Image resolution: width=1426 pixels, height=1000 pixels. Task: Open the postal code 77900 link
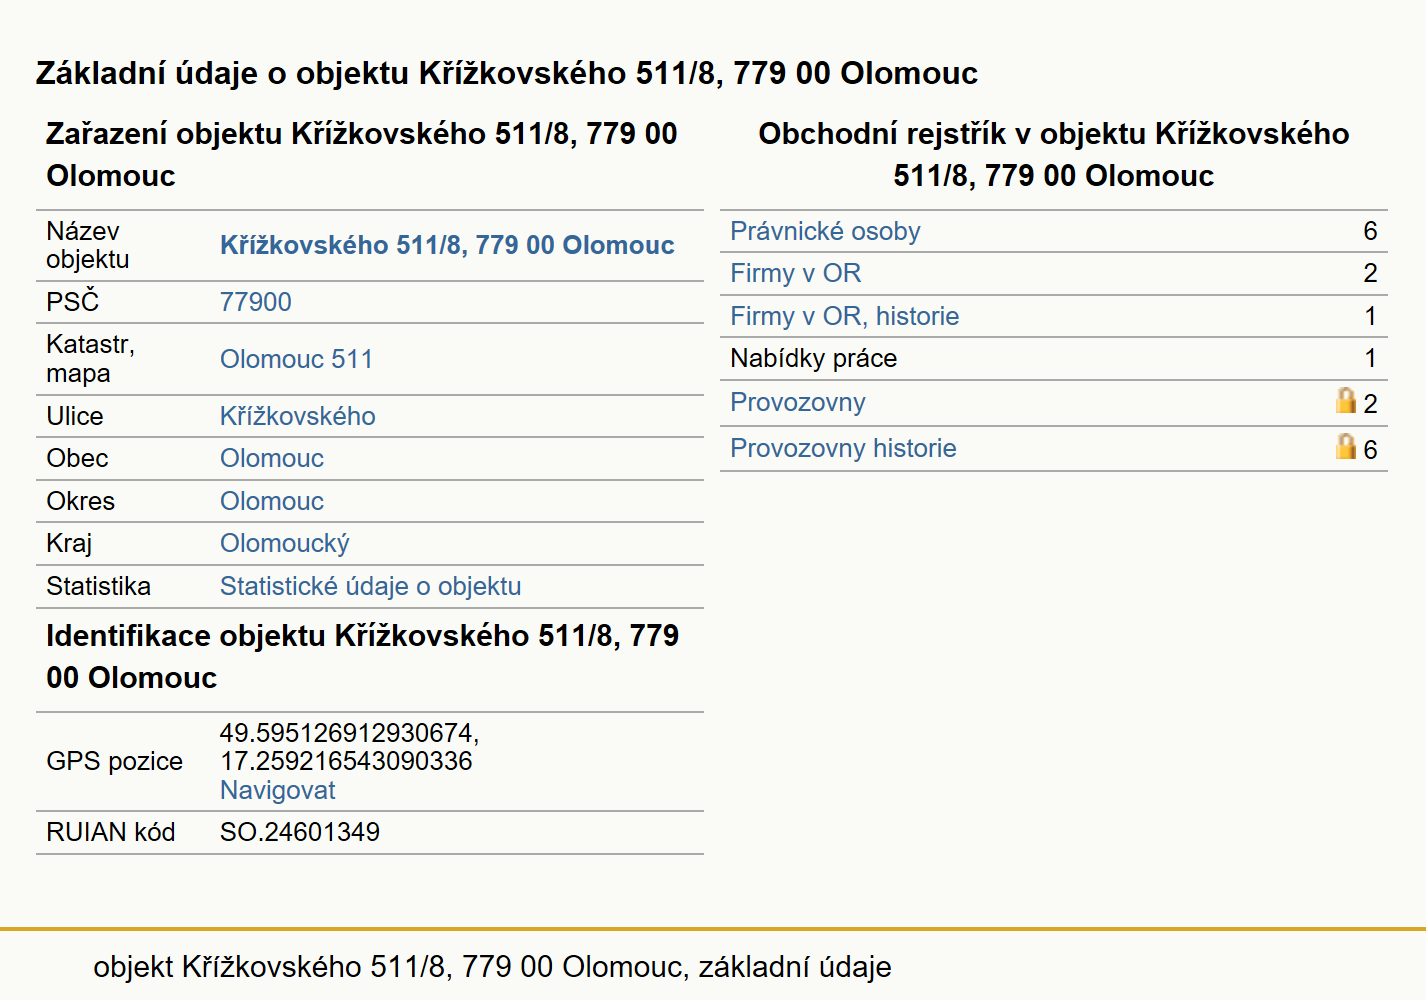[x=256, y=302]
